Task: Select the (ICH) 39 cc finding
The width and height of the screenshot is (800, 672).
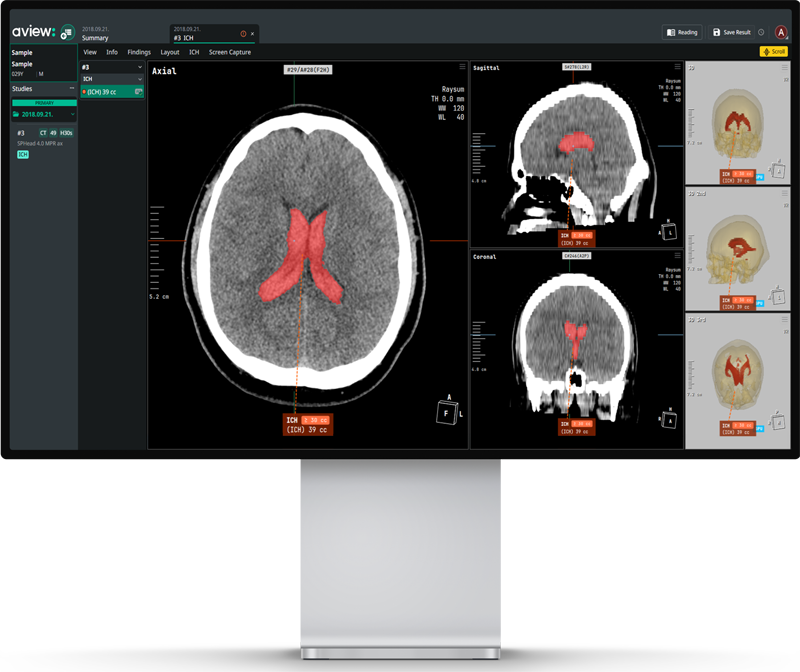Action: 112,92
